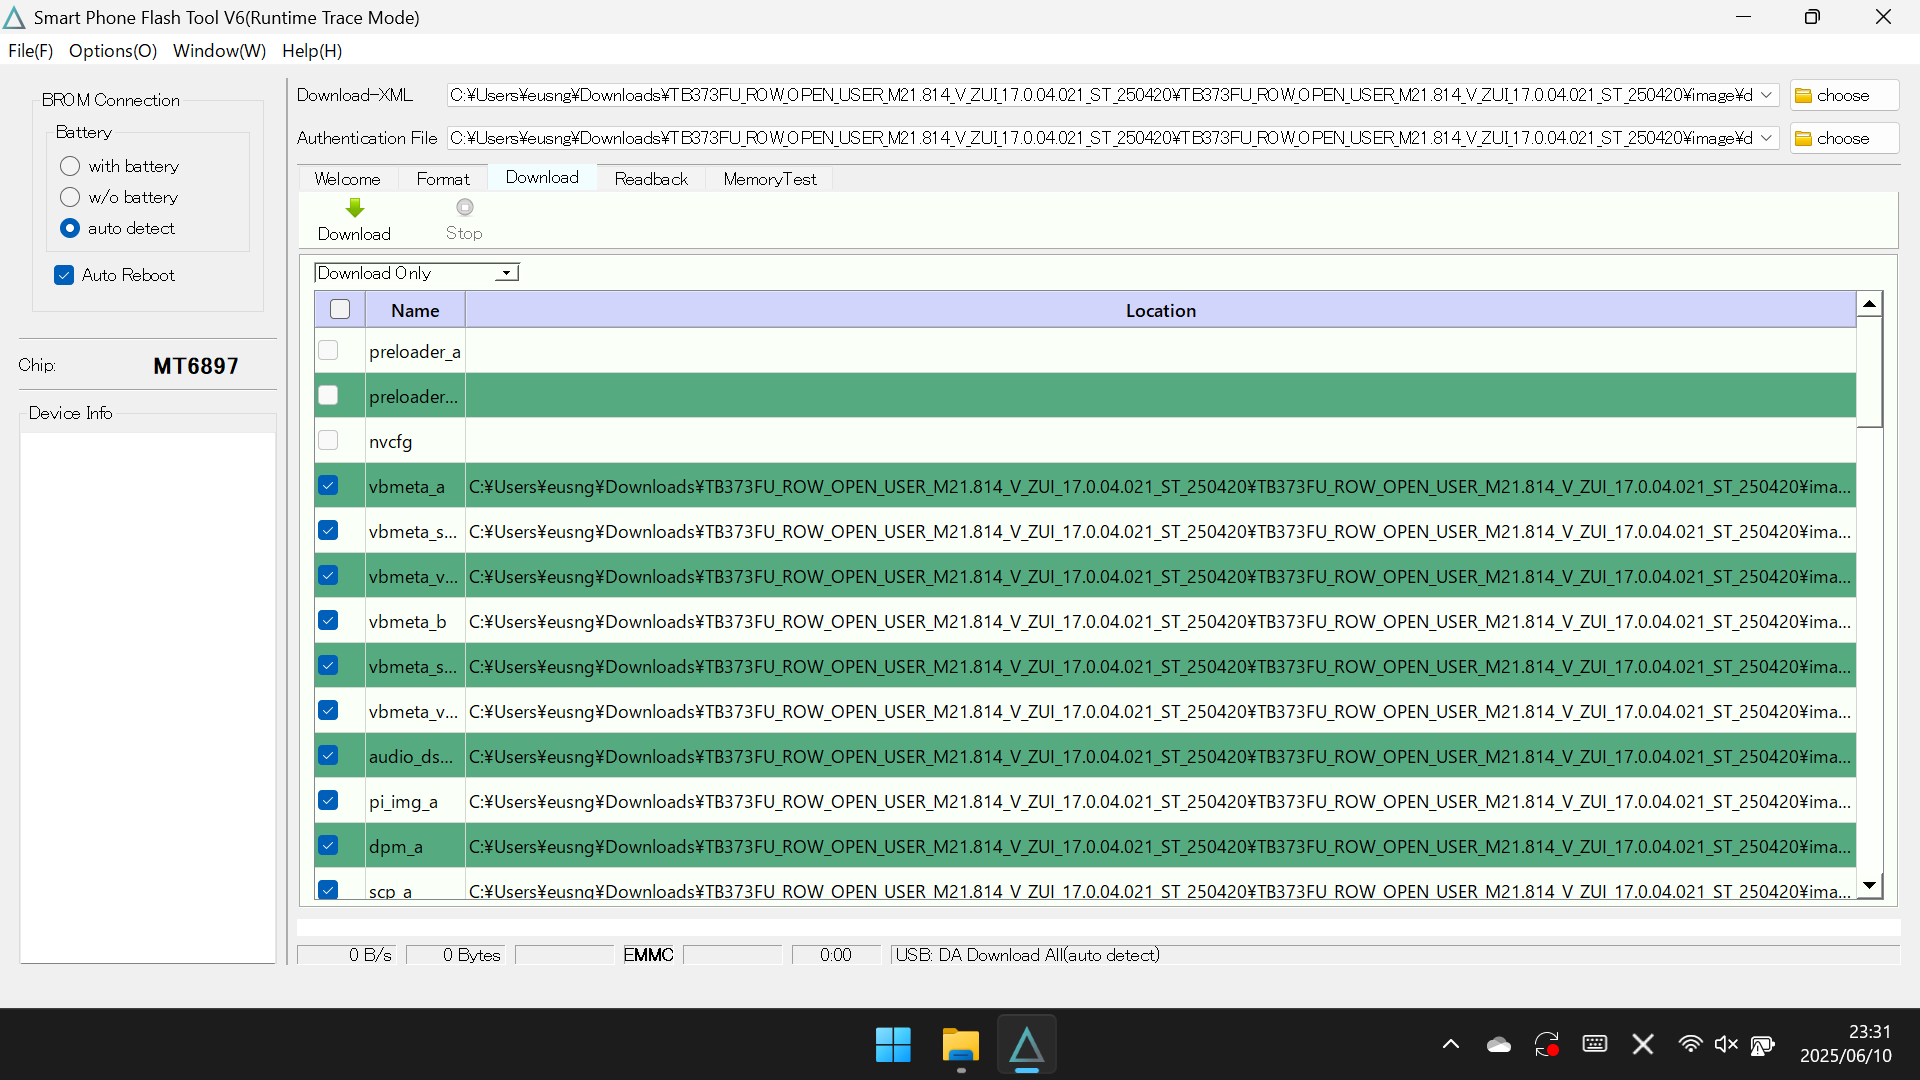Viewport: 1920px width, 1080px height.
Task: Expand the Download Only mode dropdown
Action: coord(507,273)
